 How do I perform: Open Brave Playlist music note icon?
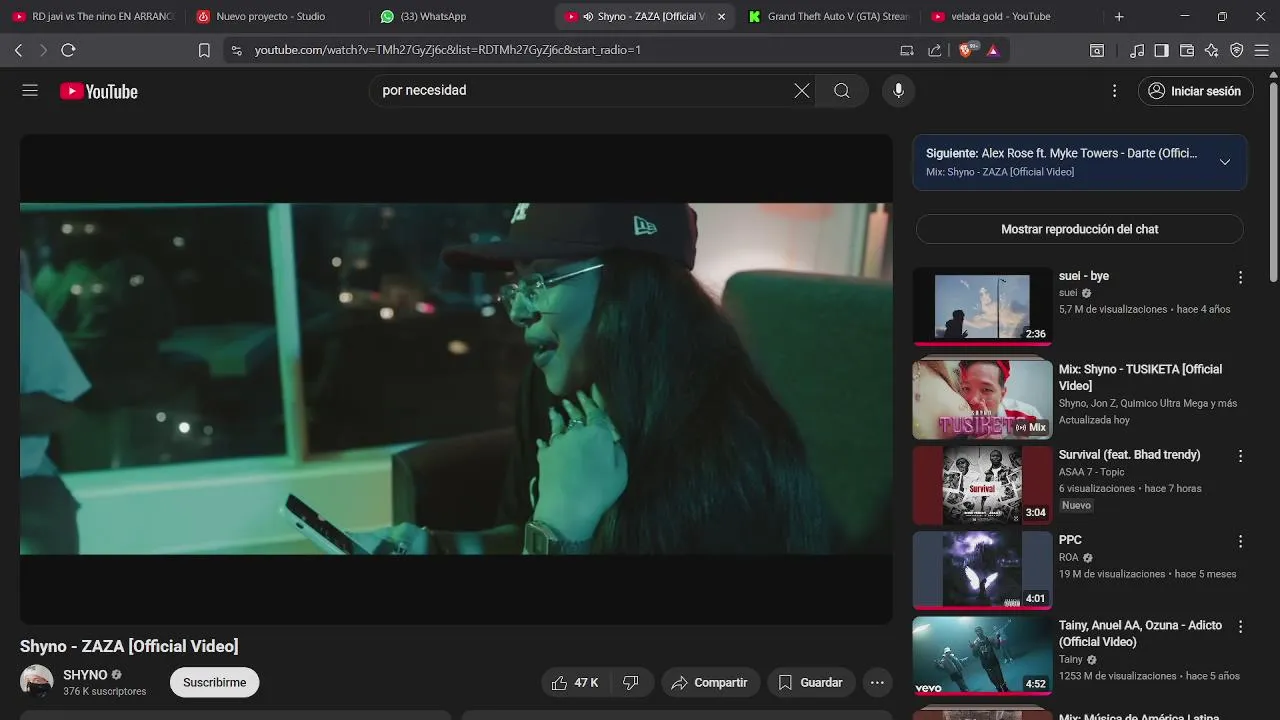1137,50
